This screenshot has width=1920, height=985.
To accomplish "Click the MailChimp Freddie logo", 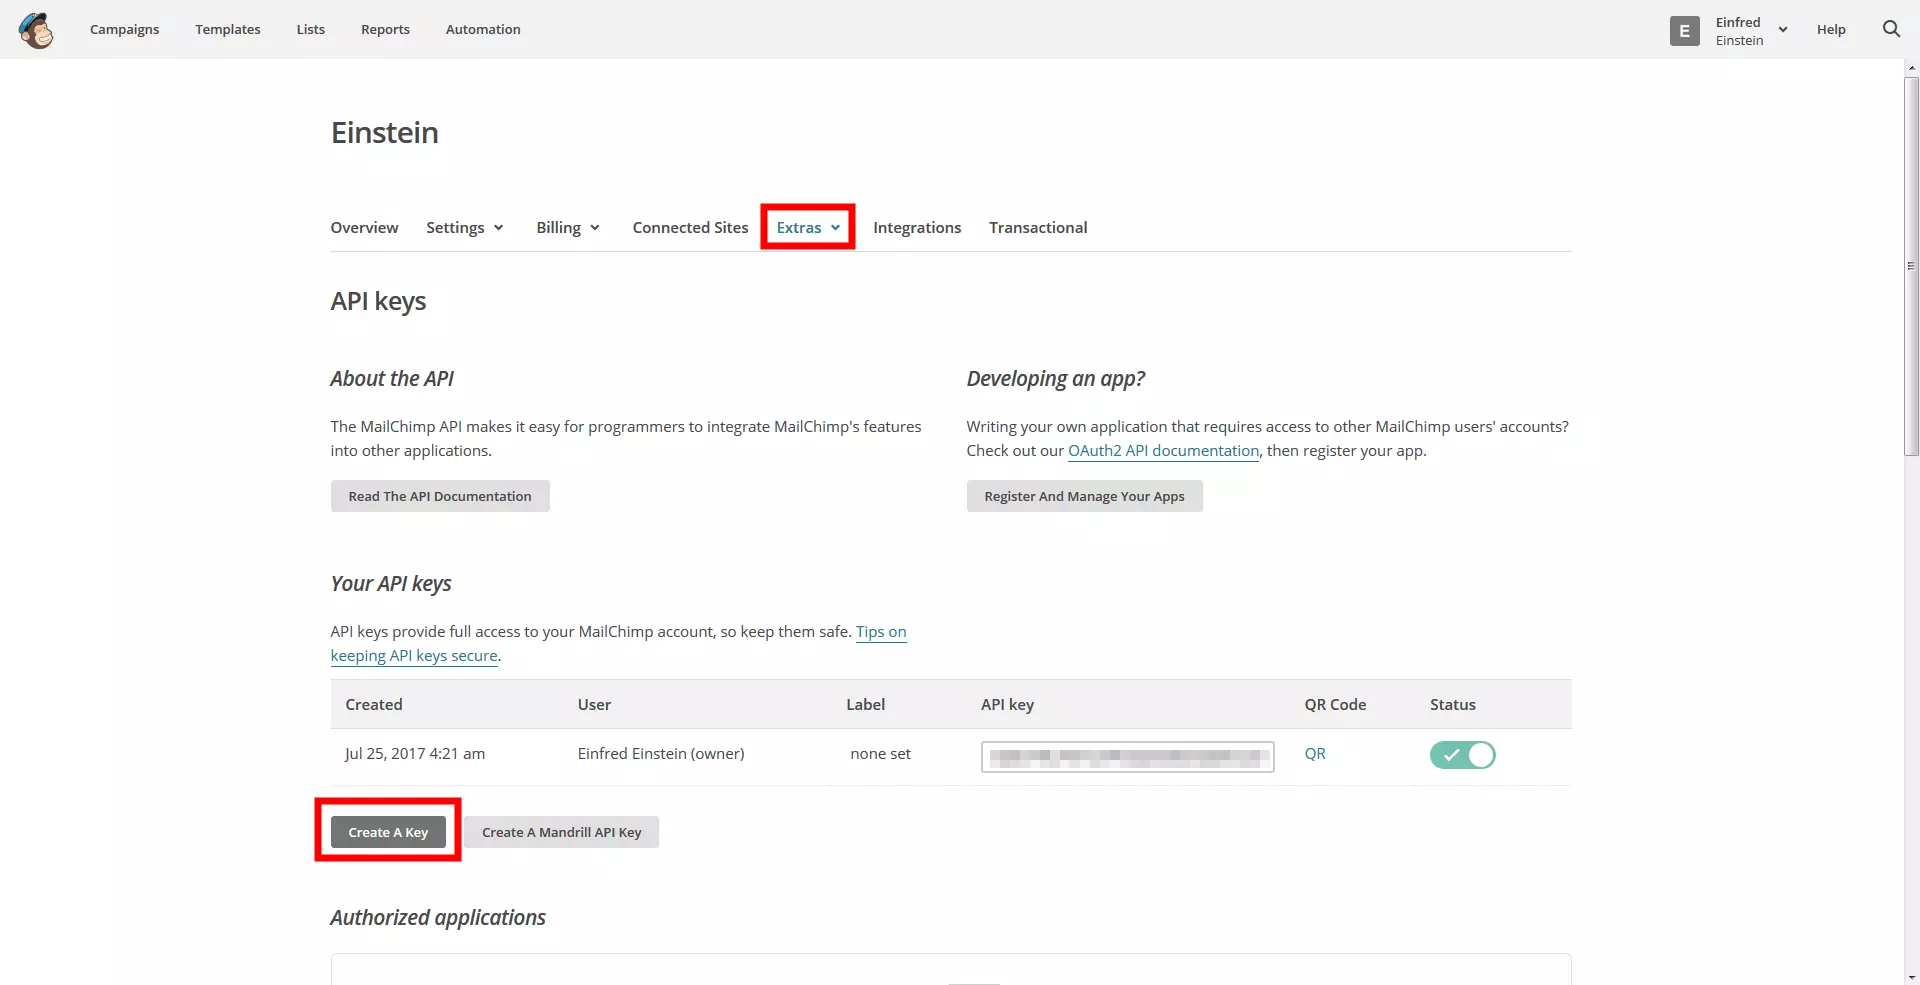I will click(x=36, y=30).
